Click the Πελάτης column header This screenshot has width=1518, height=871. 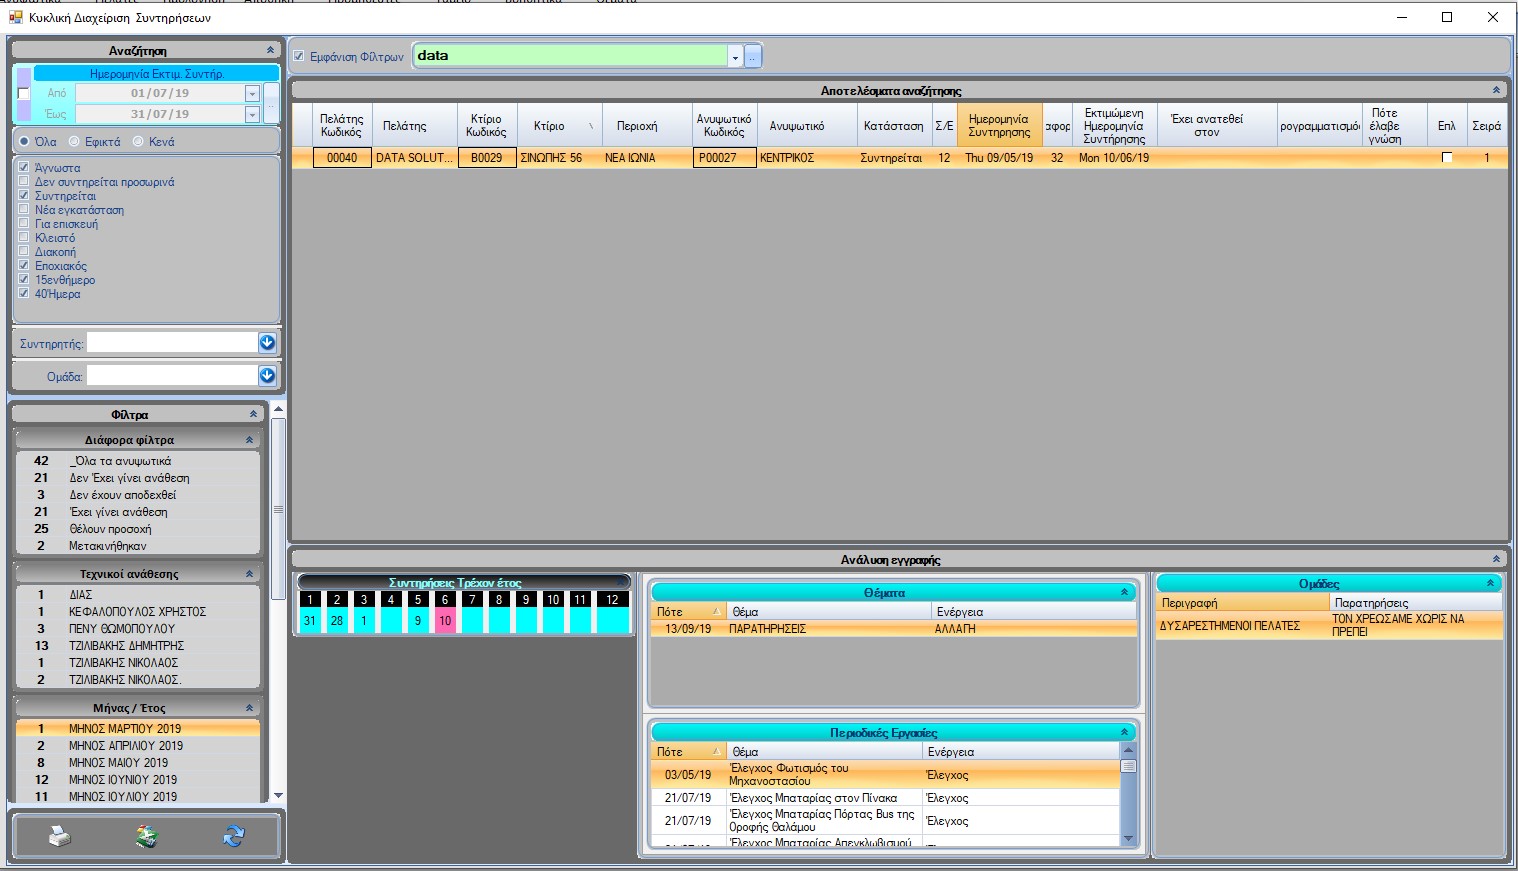(404, 126)
